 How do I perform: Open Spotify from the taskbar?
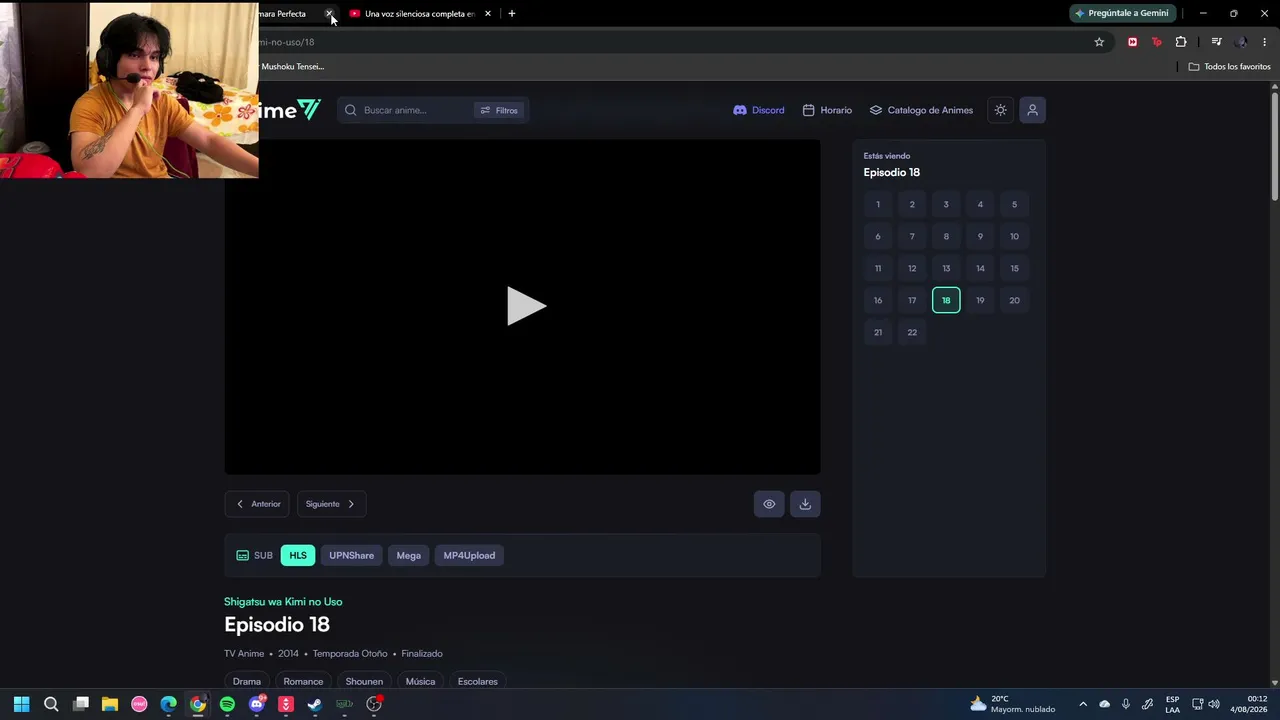(x=227, y=704)
